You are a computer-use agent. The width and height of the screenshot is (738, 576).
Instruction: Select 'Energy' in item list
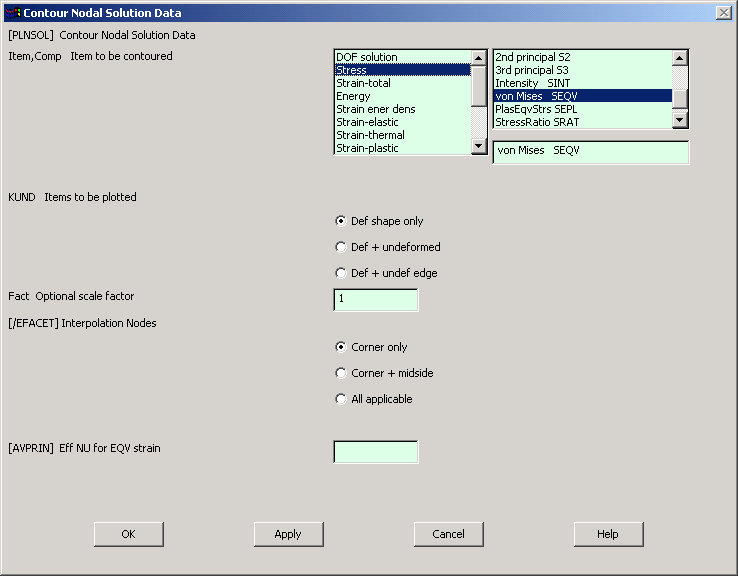tap(403, 96)
